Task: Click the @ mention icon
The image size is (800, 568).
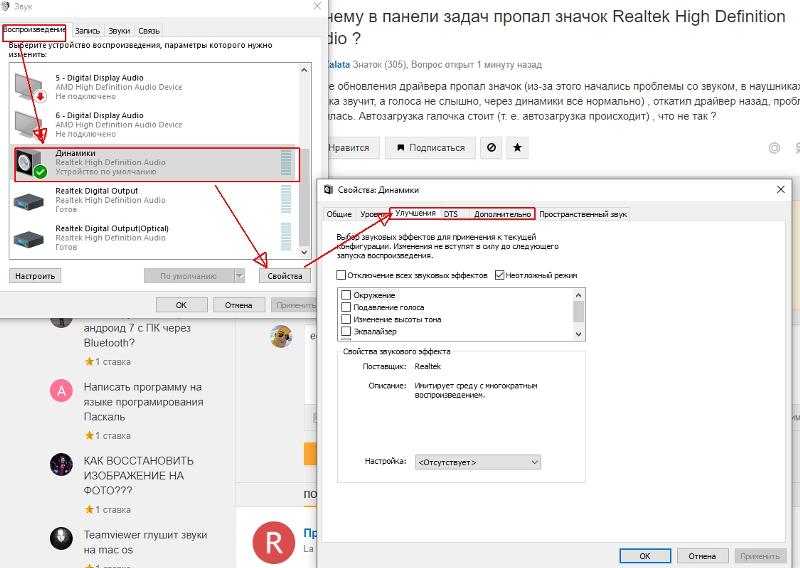Action: [x=774, y=148]
